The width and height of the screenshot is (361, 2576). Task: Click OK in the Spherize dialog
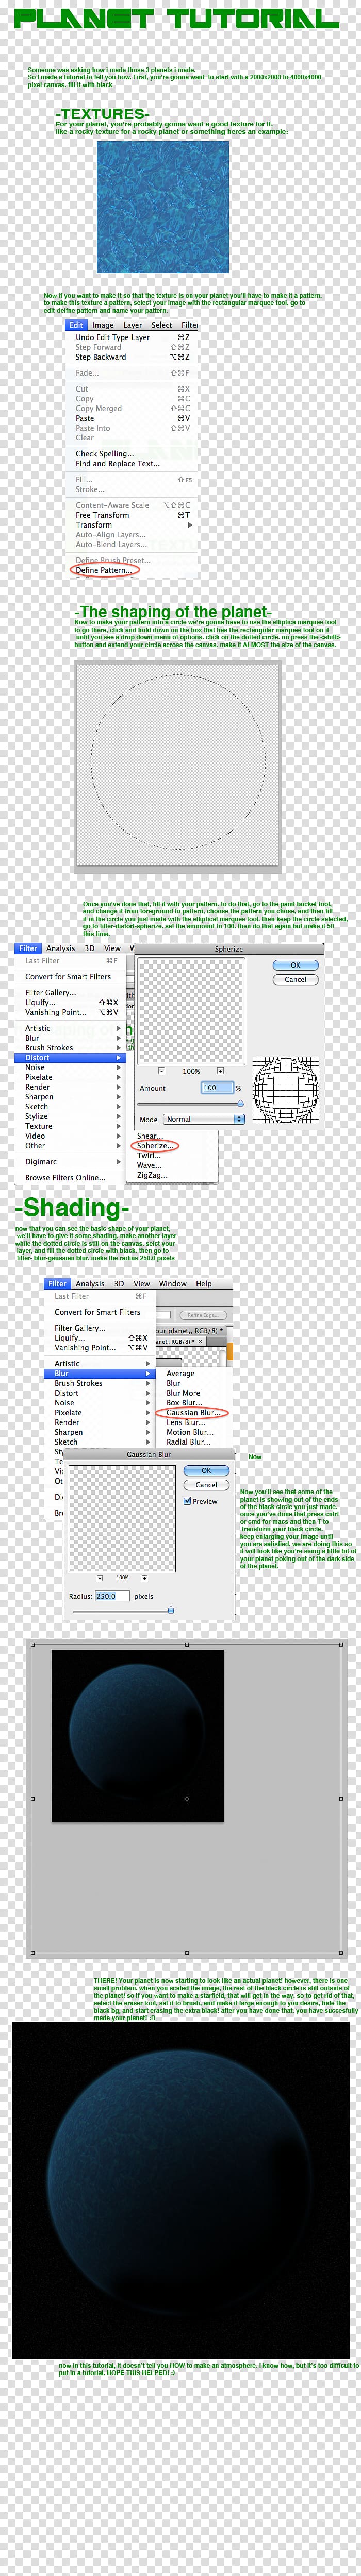(295, 965)
